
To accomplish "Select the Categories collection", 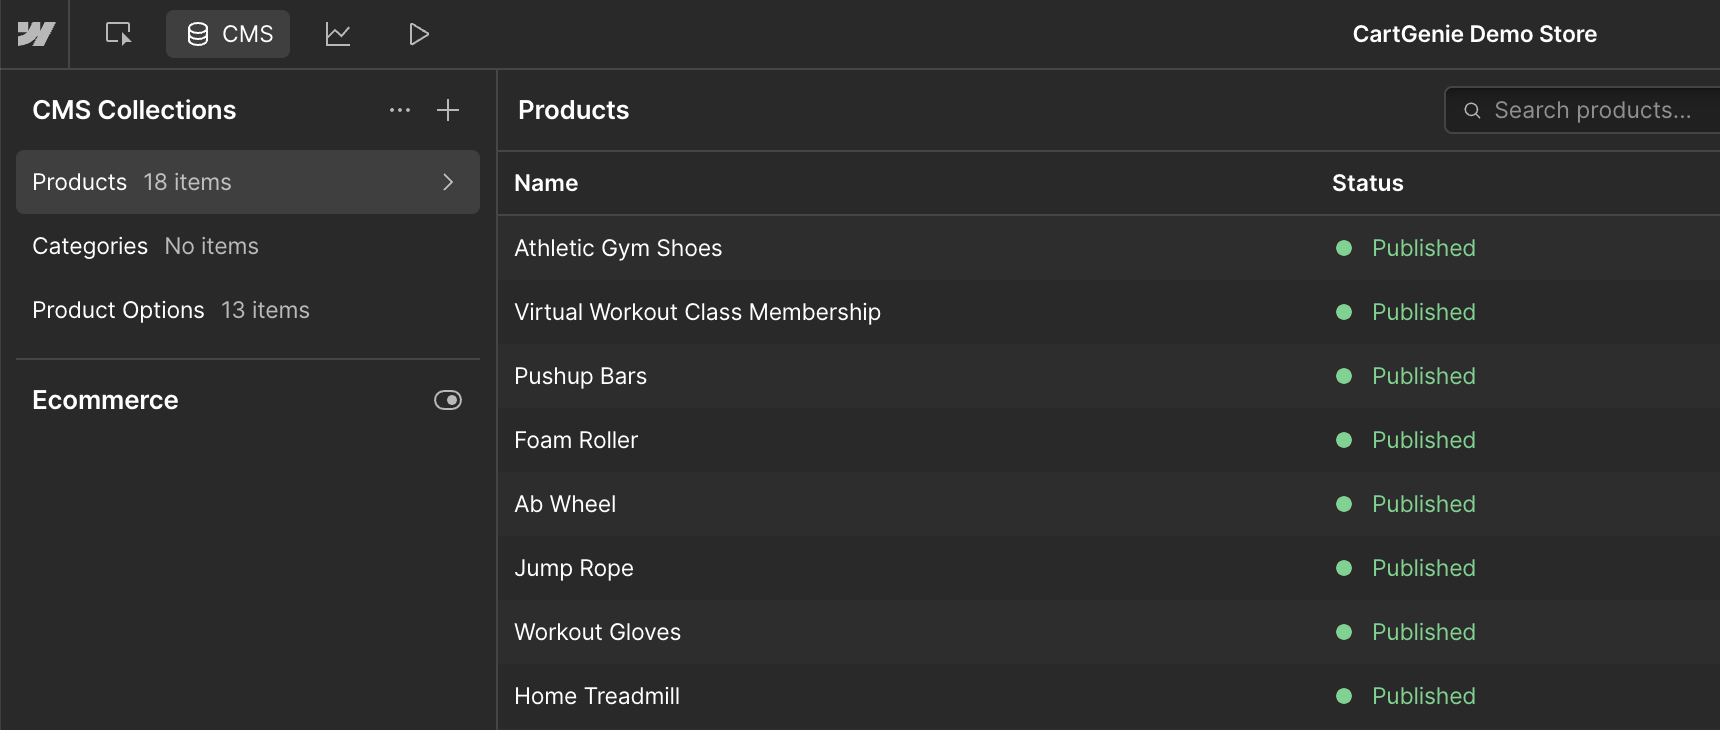I will tap(248, 246).
